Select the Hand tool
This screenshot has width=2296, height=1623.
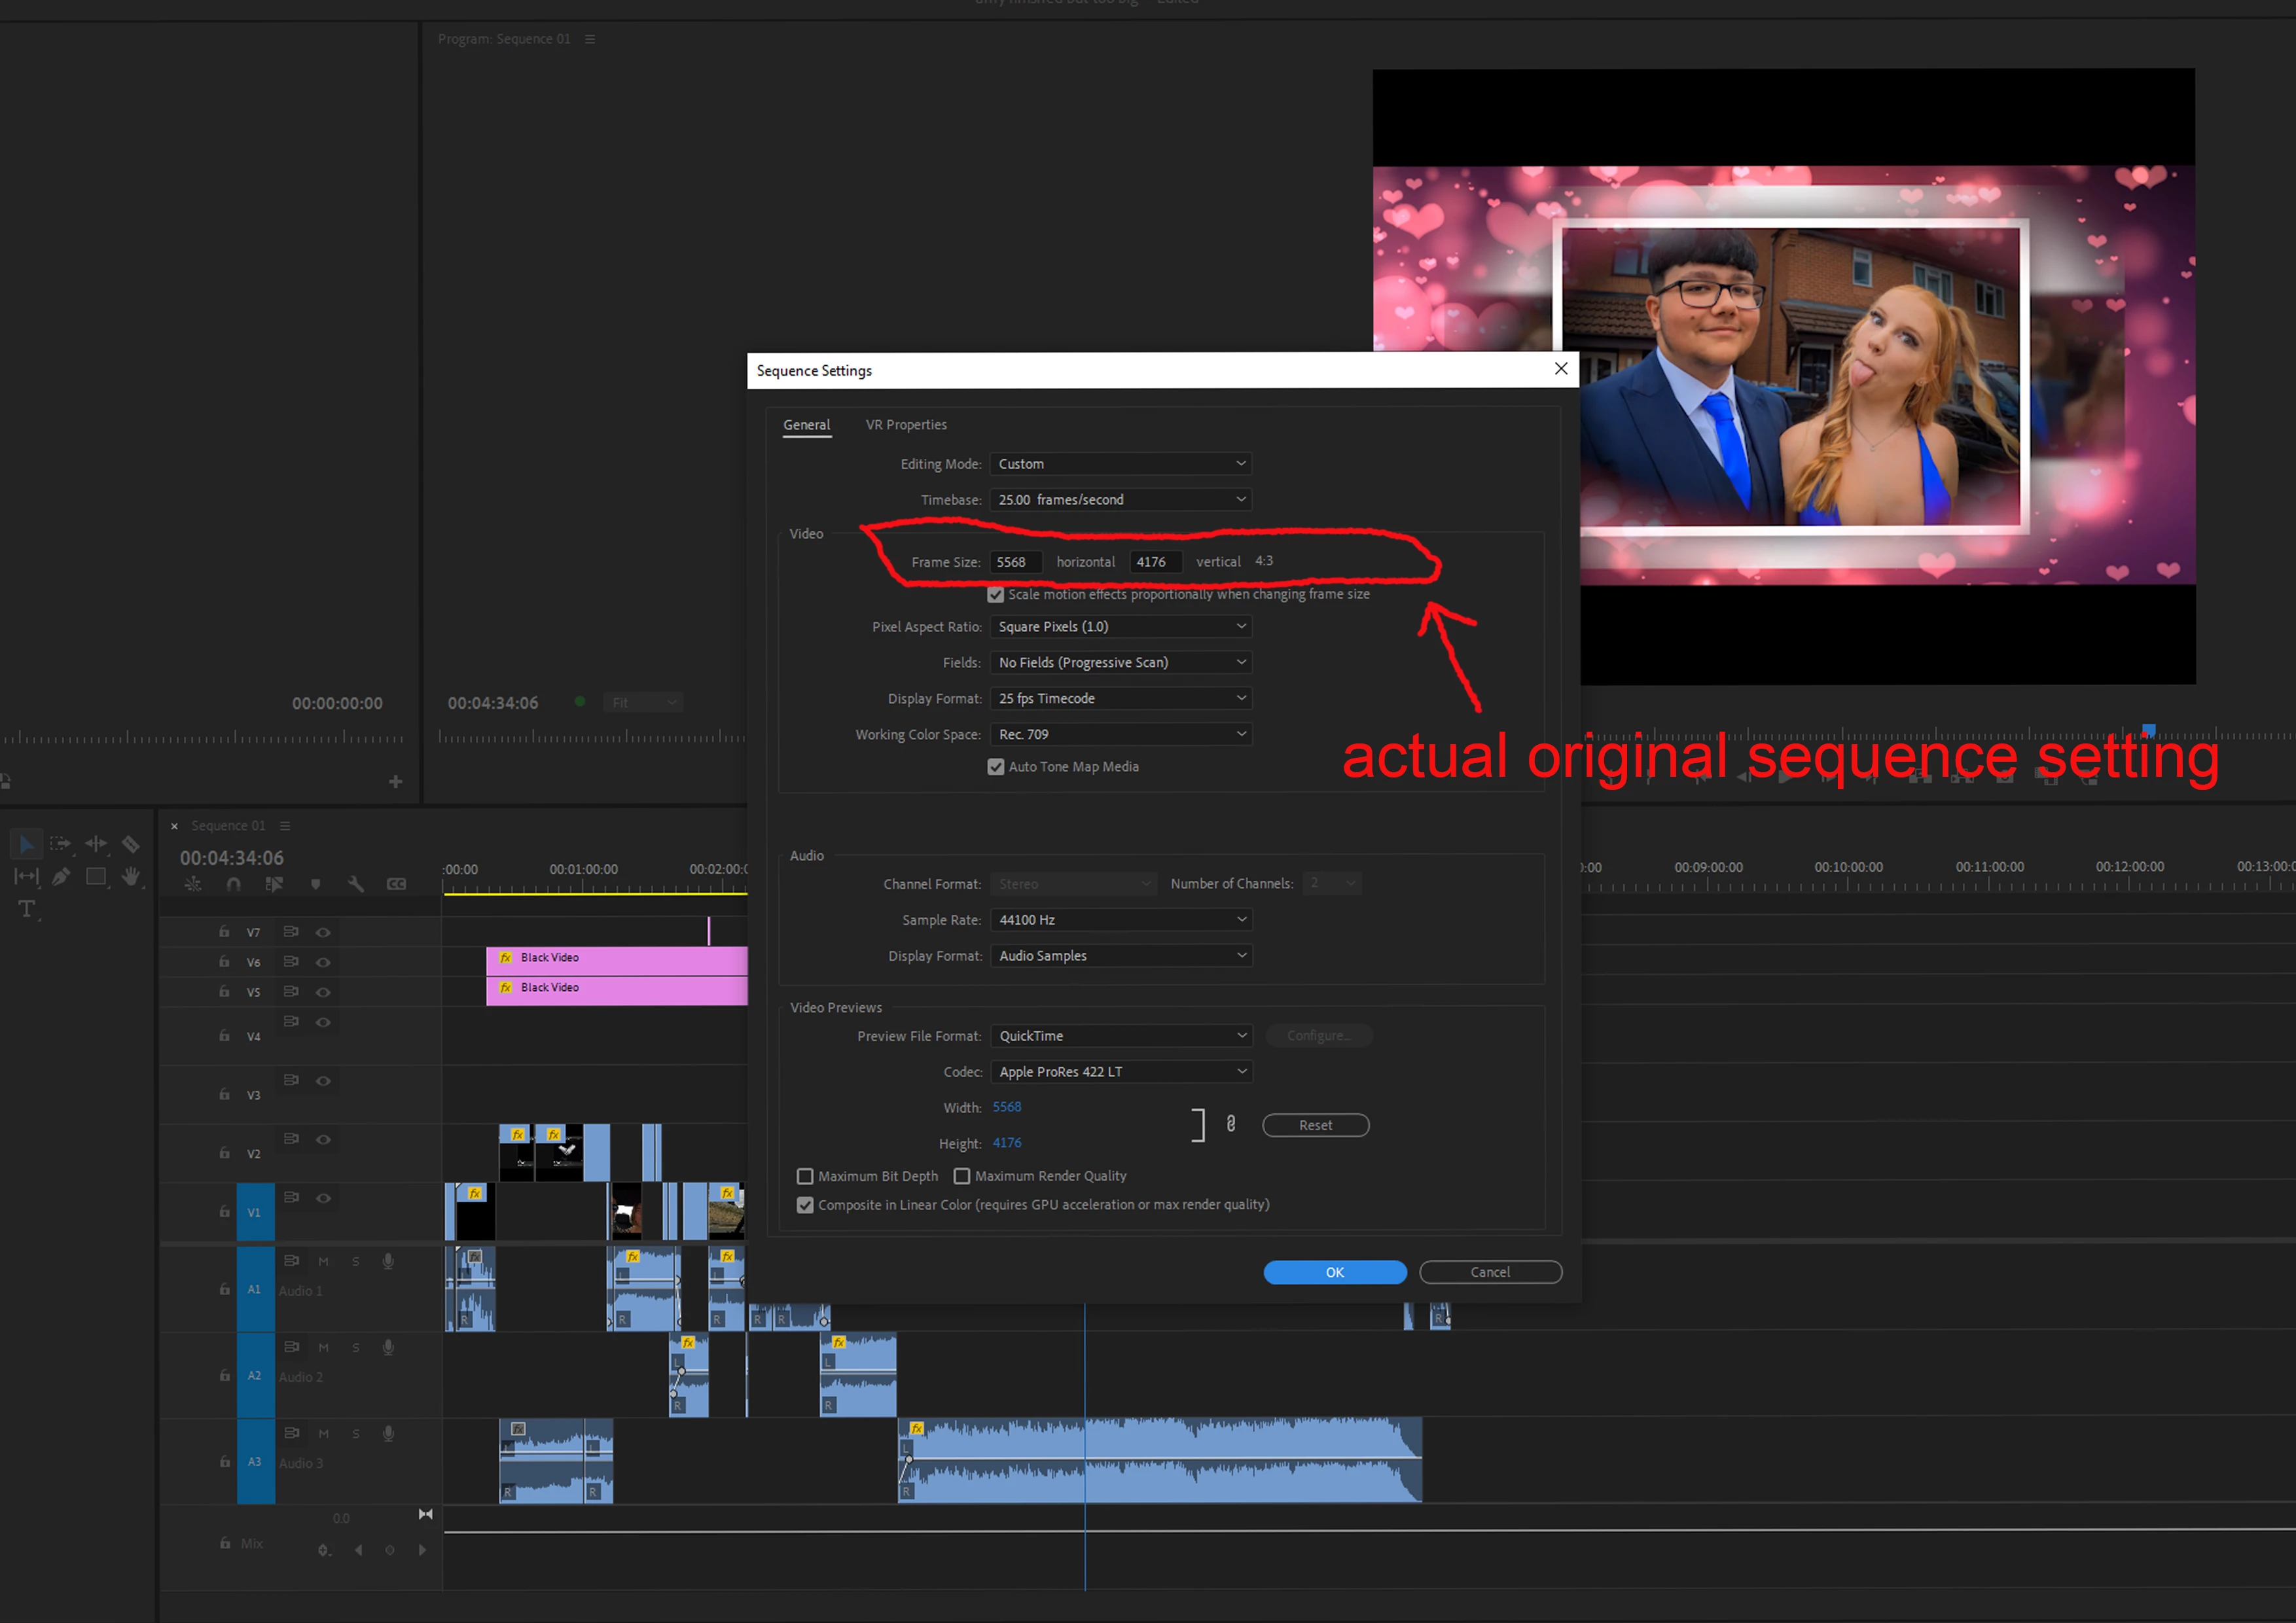(130, 877)
